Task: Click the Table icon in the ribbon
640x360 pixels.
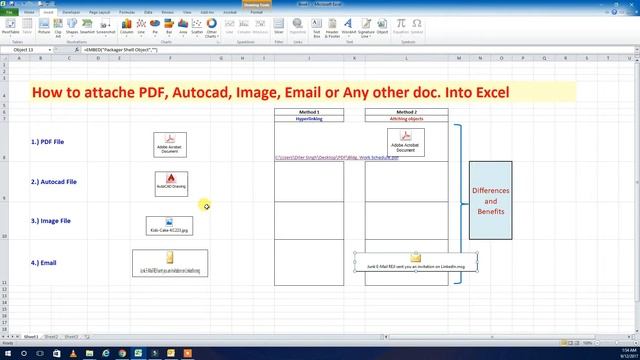Action: coord(27,26)
